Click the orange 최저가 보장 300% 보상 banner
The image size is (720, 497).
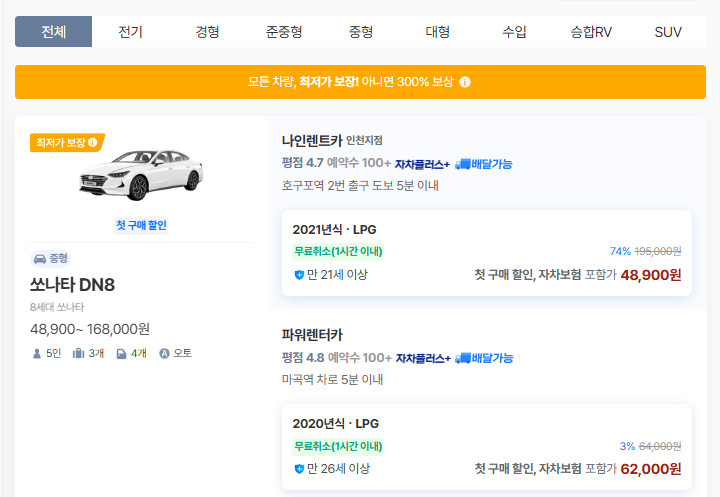360,82
